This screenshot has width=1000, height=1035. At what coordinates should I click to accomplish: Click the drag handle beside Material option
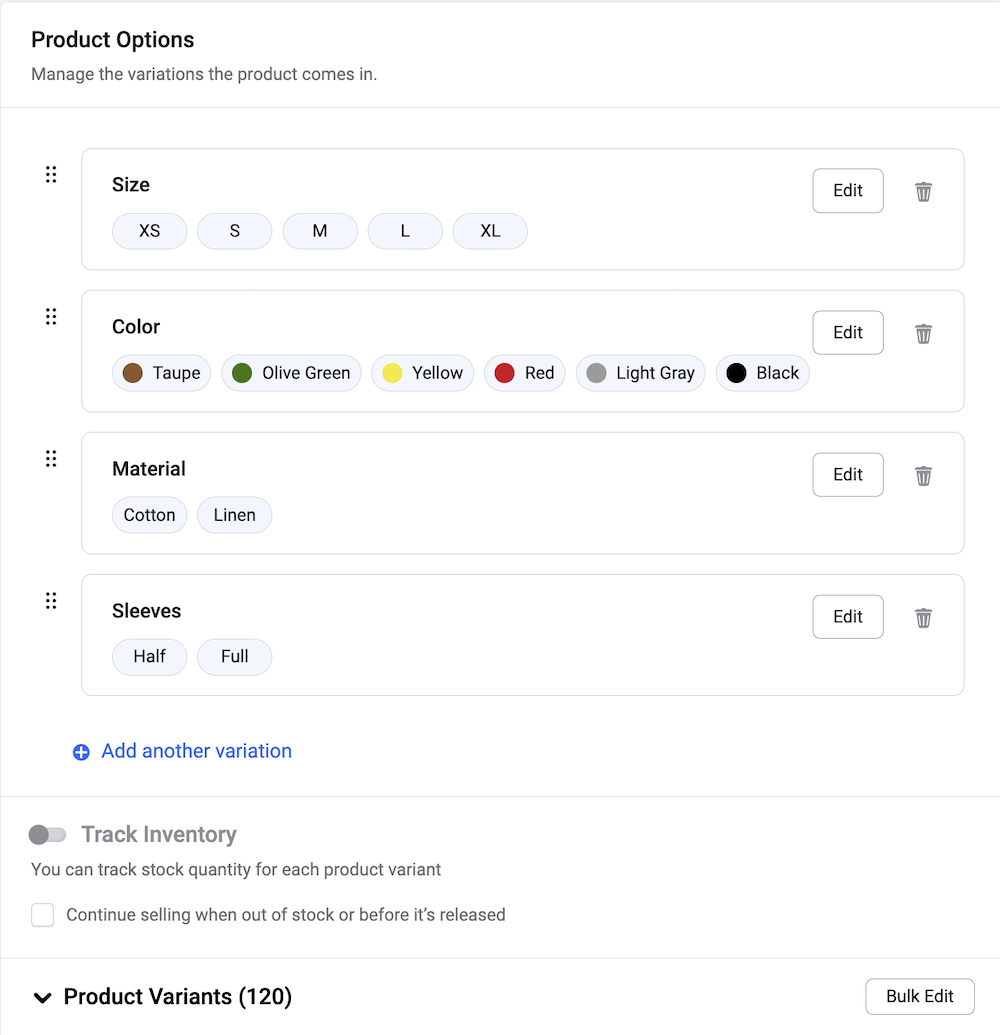[51, 459]
